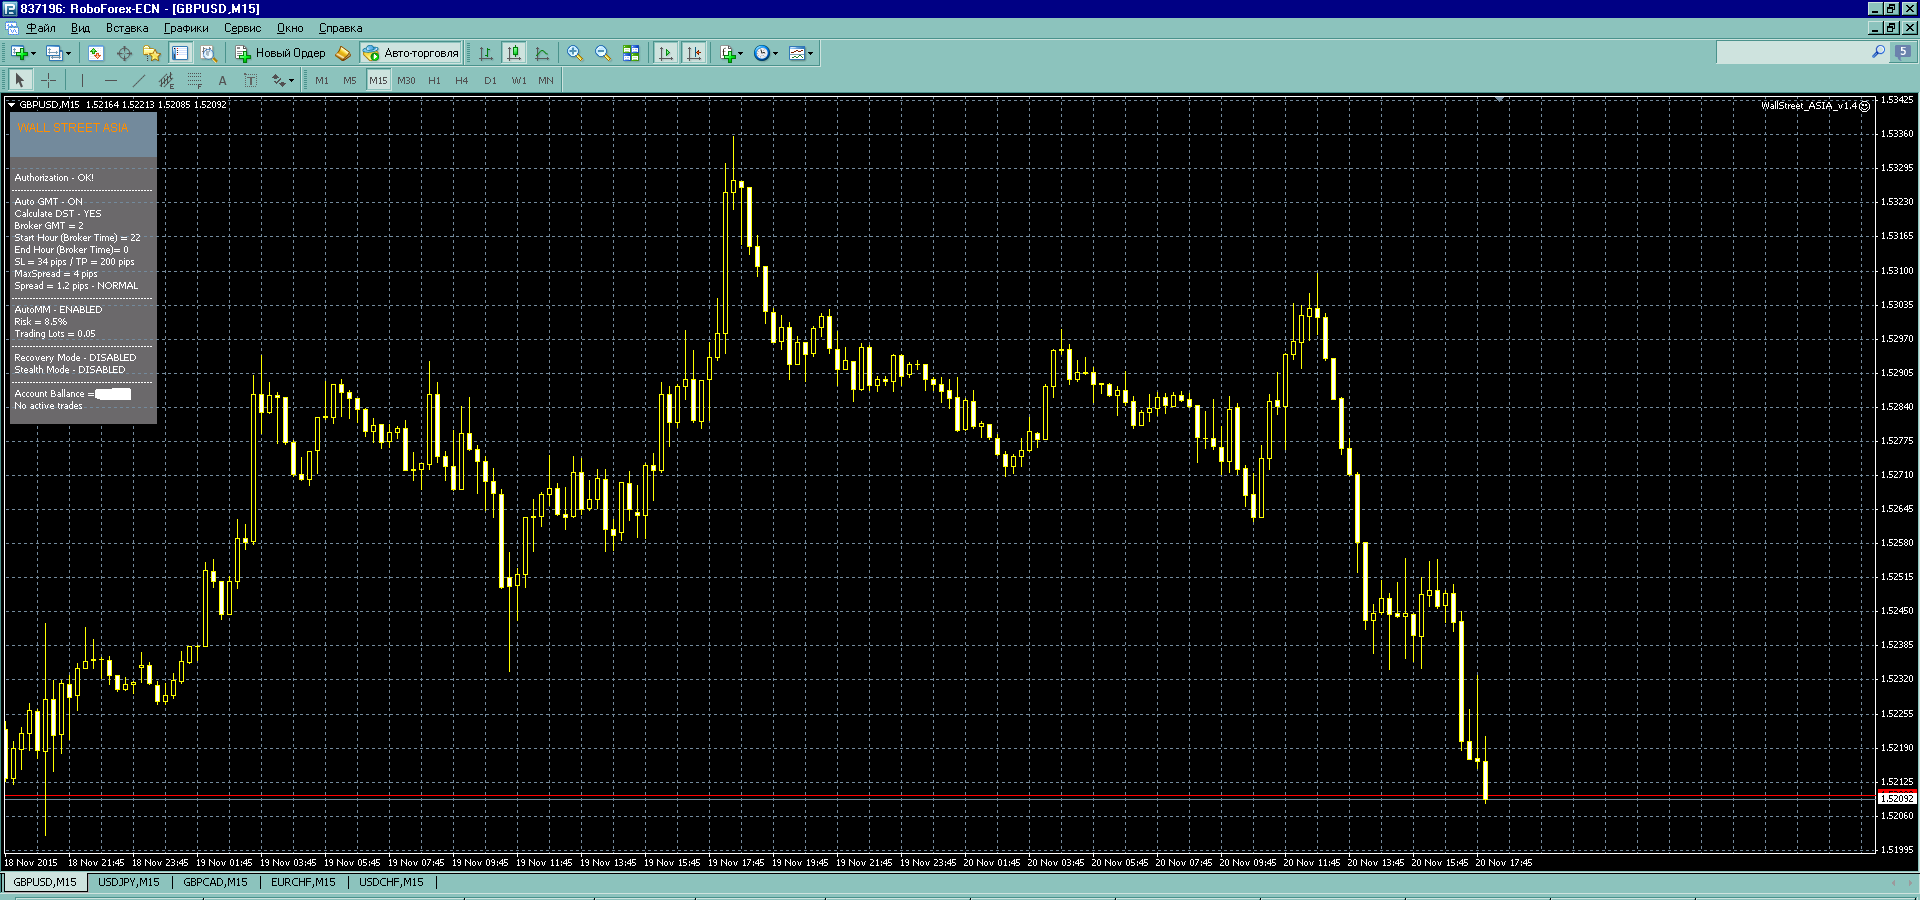Screen dimensions: 1920x900
Task: Set chart period to D1
Action: (490, 80)
